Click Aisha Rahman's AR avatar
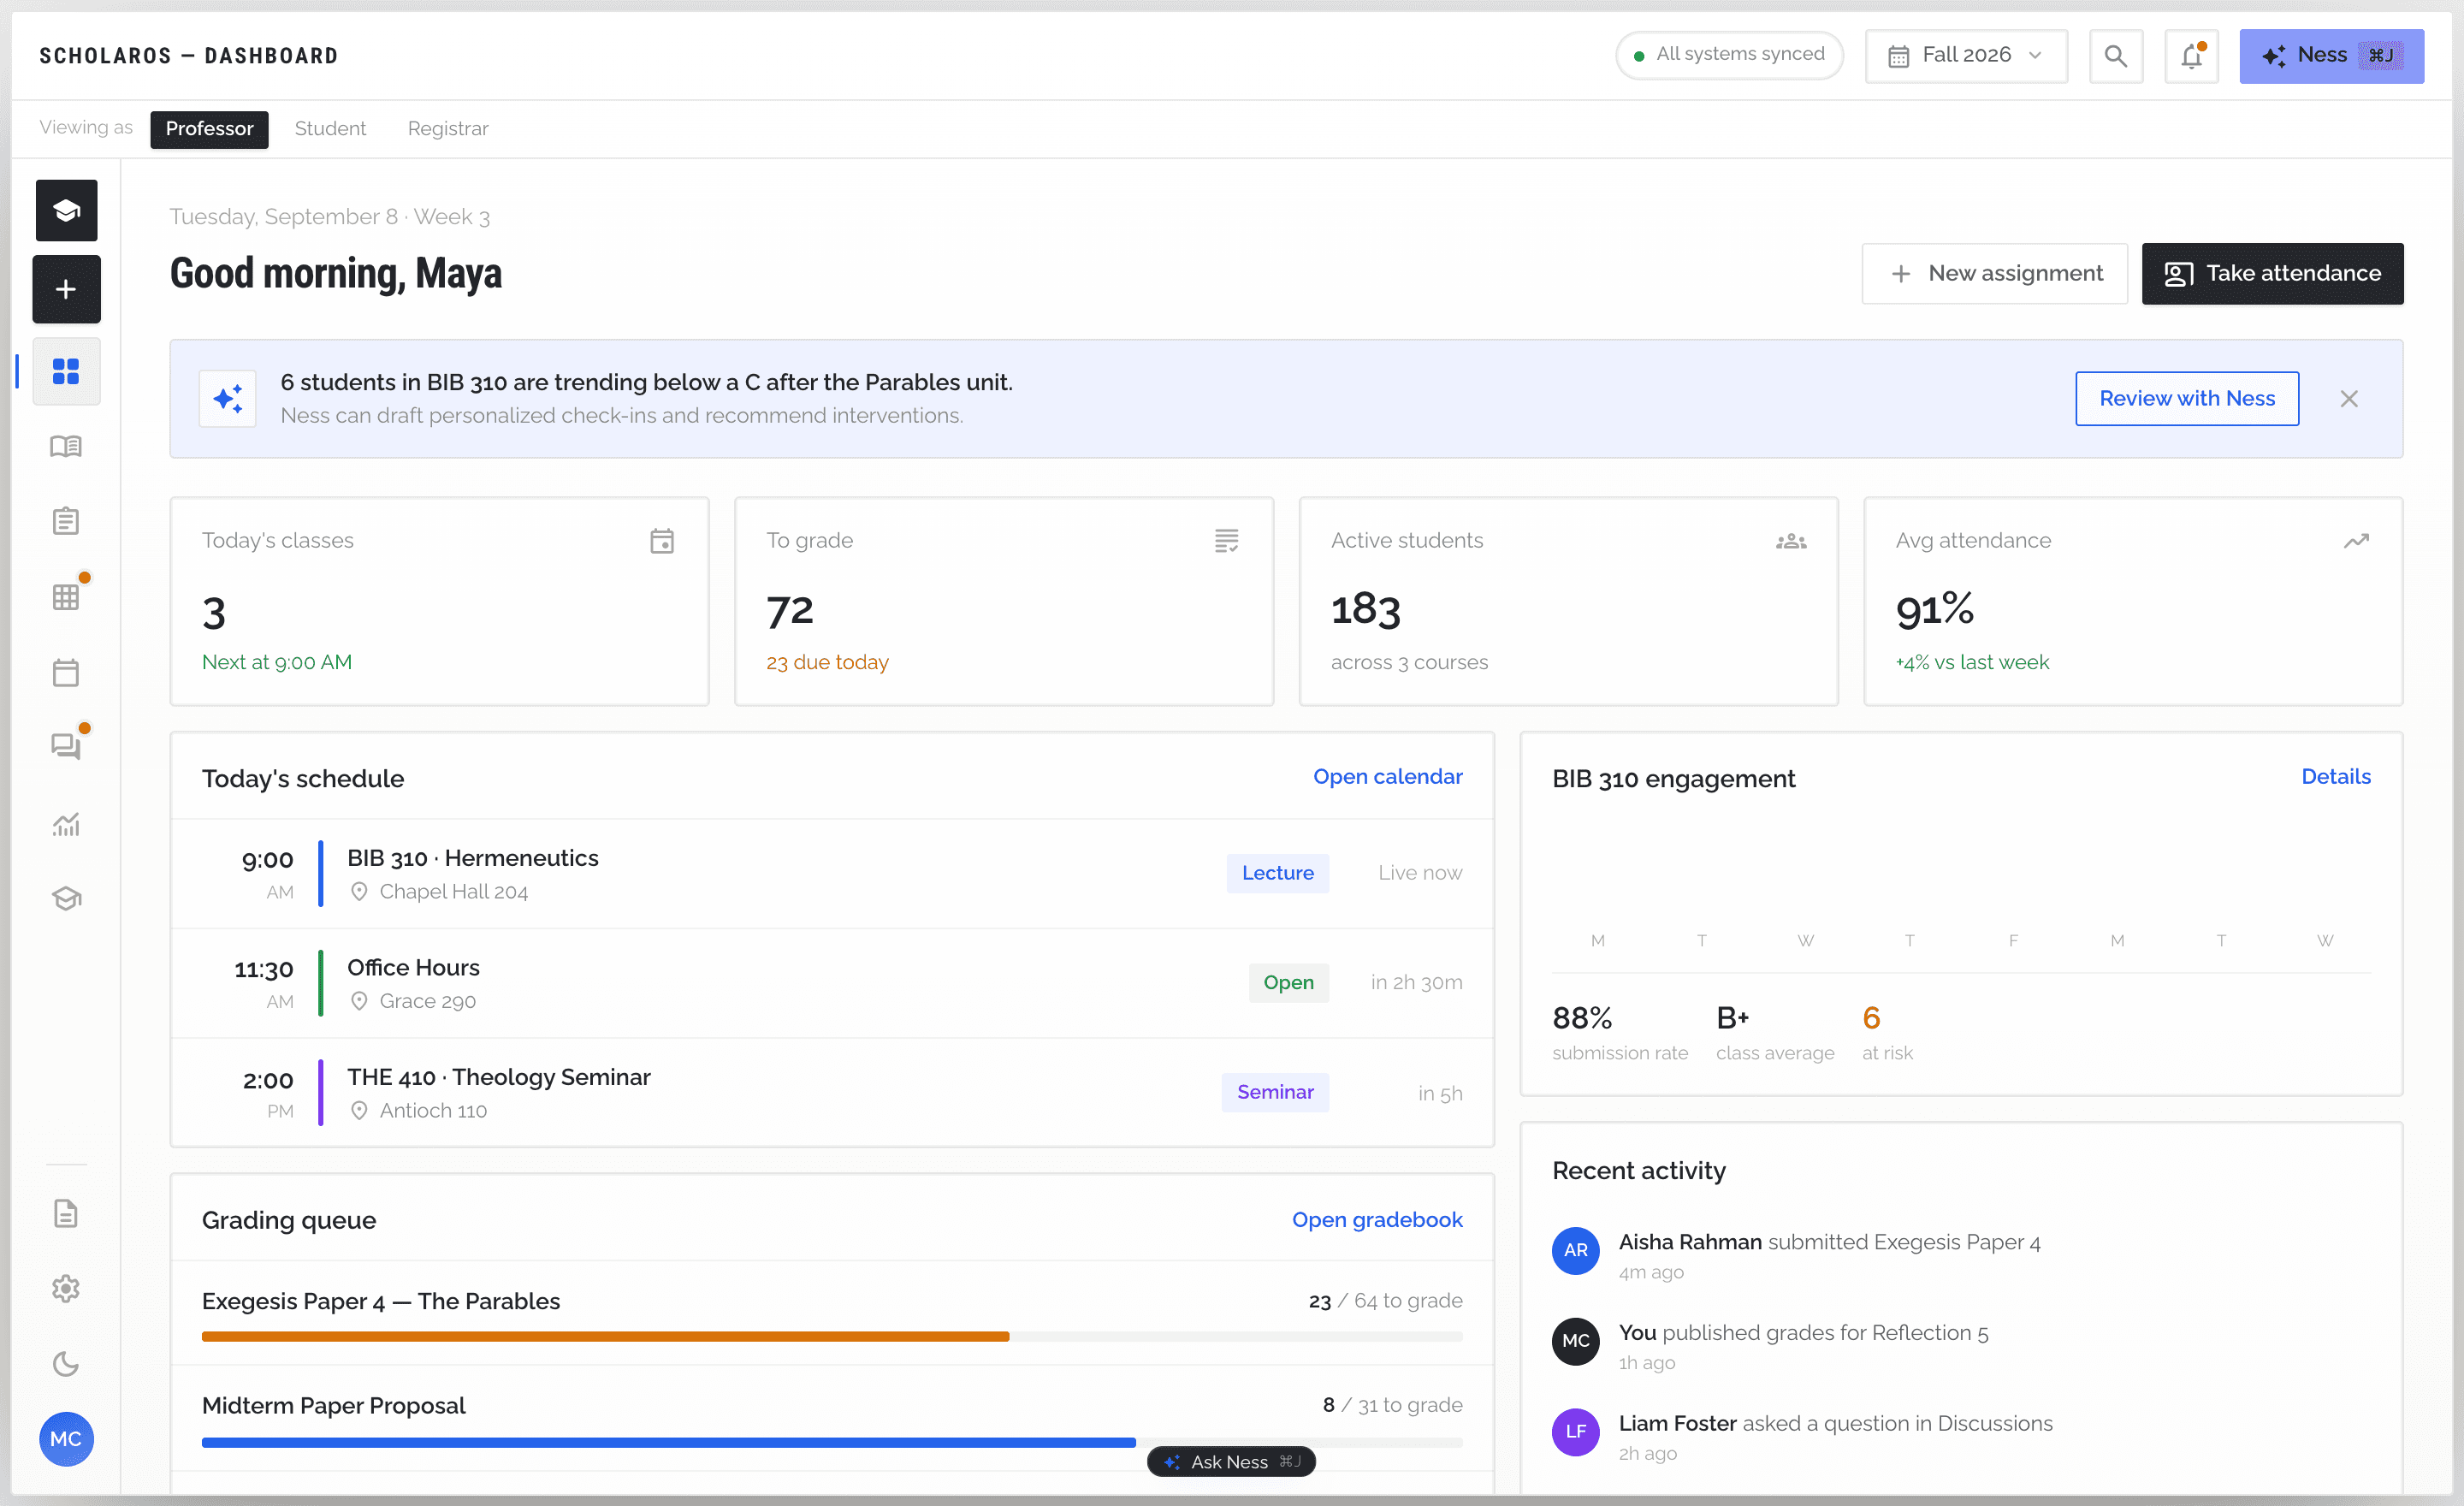2464x1506 pixels. point(1575,1251)
